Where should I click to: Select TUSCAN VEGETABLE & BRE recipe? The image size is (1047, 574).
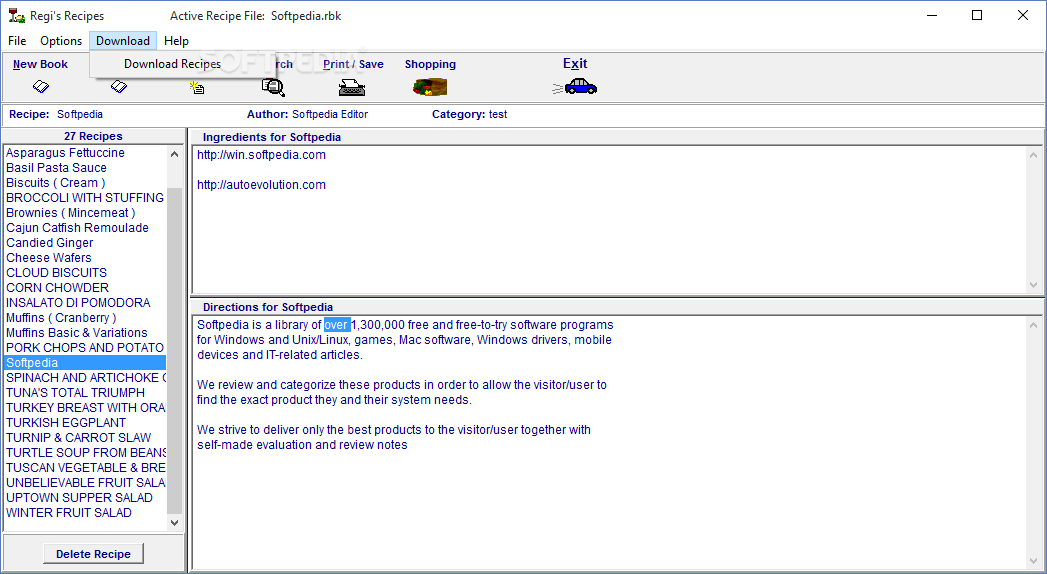[85, 468]
